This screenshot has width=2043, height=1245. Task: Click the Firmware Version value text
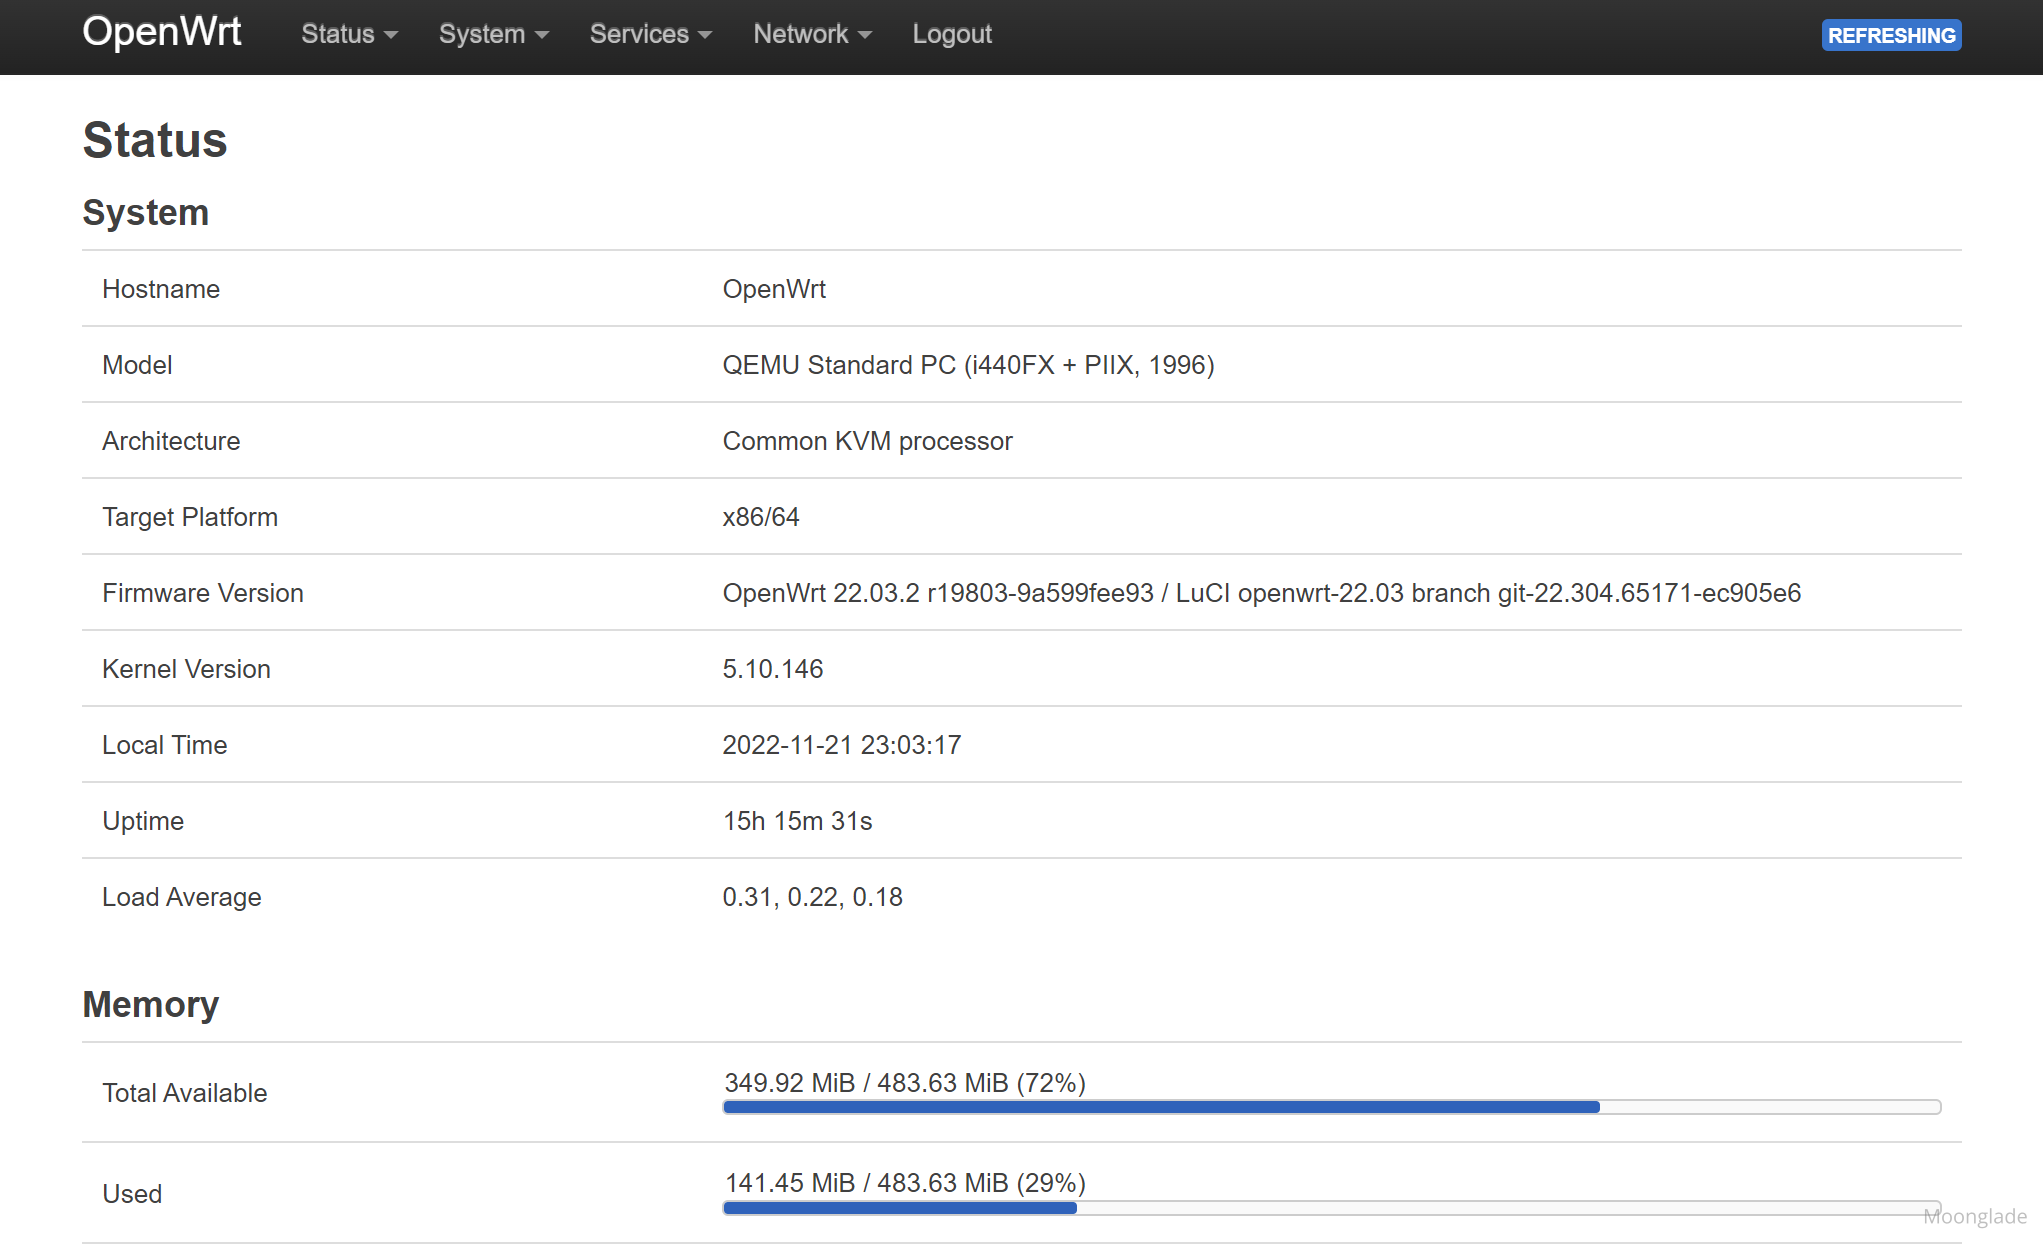[x=1261, y=593]
